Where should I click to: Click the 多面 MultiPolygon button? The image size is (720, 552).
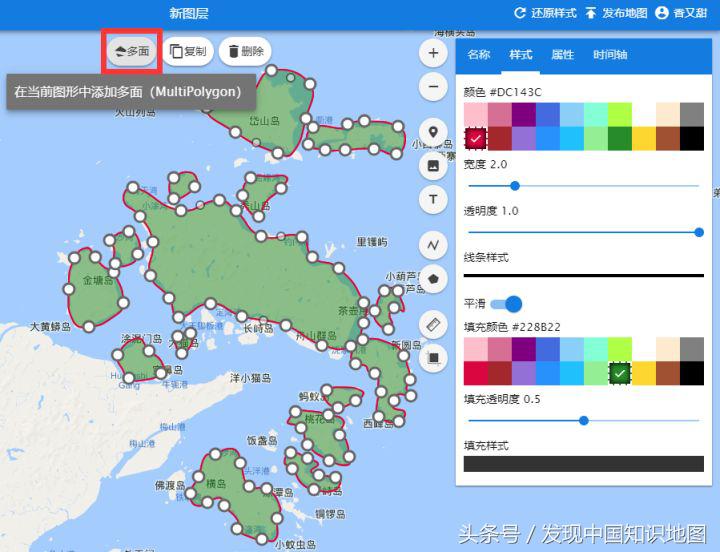pyautogui.click(x=132, y=51)
